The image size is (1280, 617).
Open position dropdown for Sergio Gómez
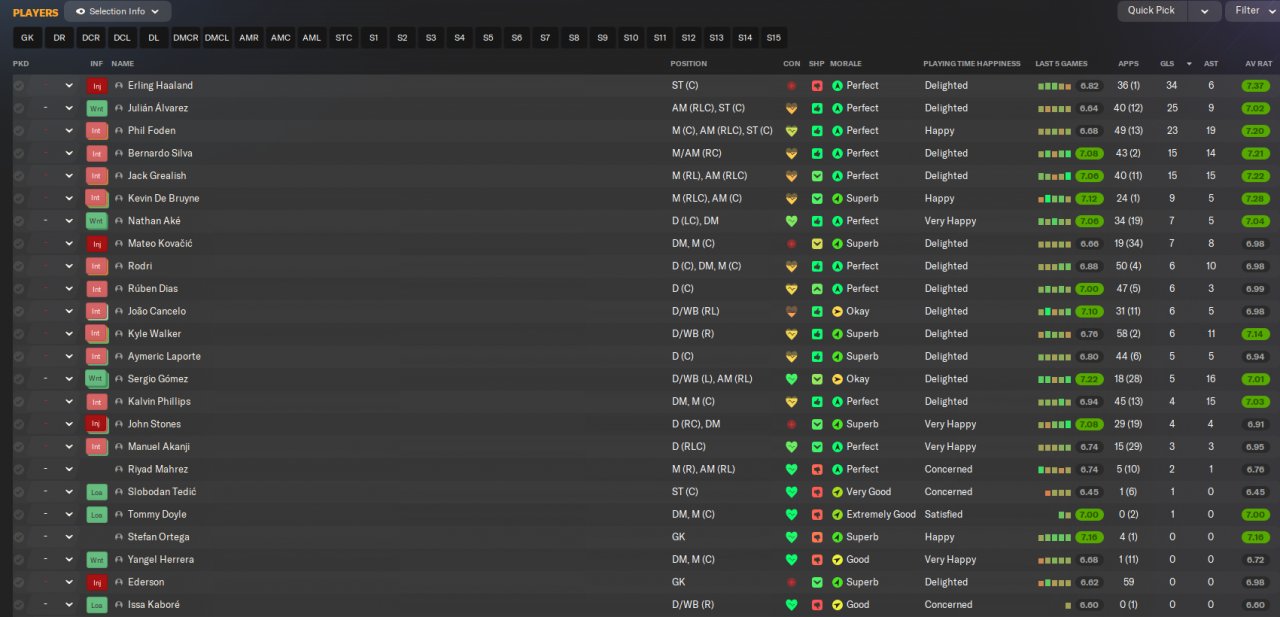click(69, 379)
